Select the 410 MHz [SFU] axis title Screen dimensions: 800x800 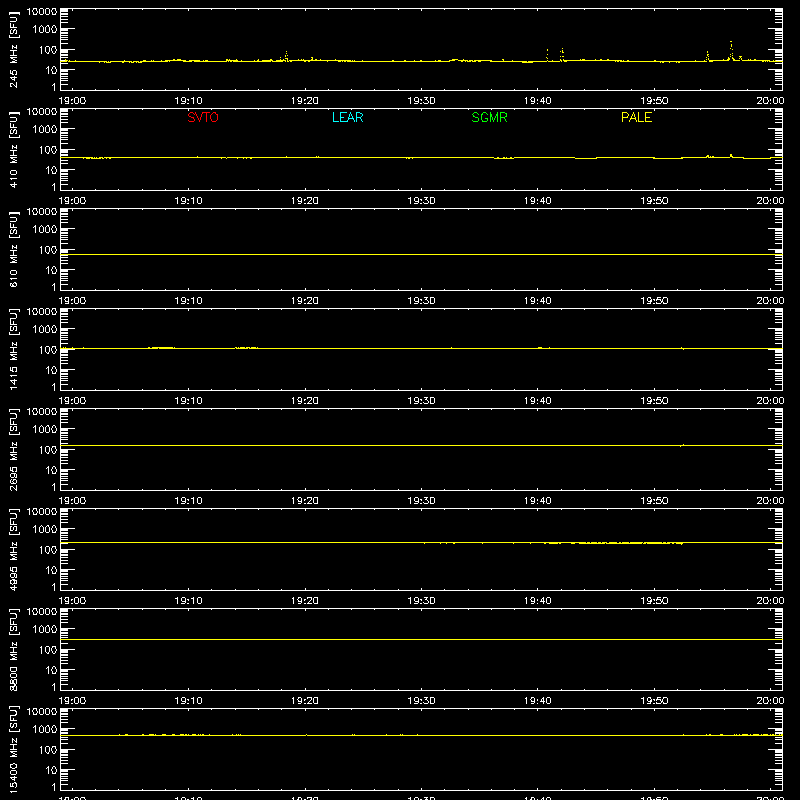(x=14, y=149)
